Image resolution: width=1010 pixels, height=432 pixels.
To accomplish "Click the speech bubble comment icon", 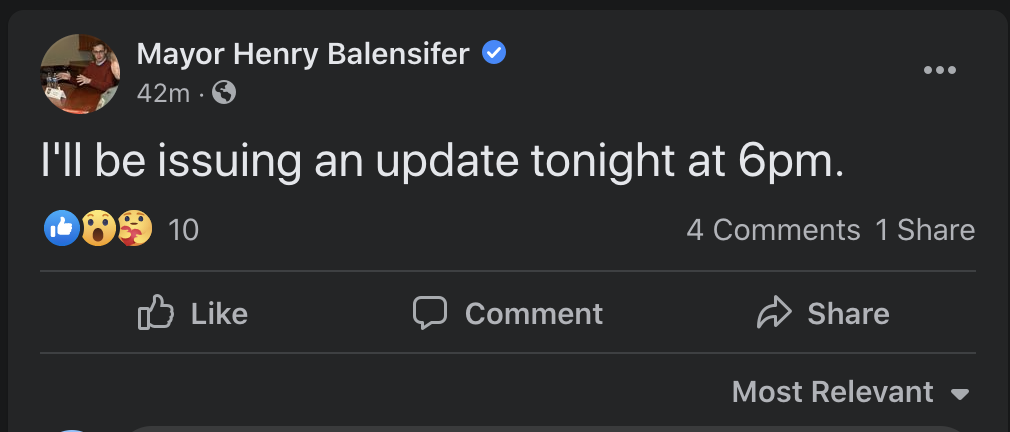I will point(430,313).
